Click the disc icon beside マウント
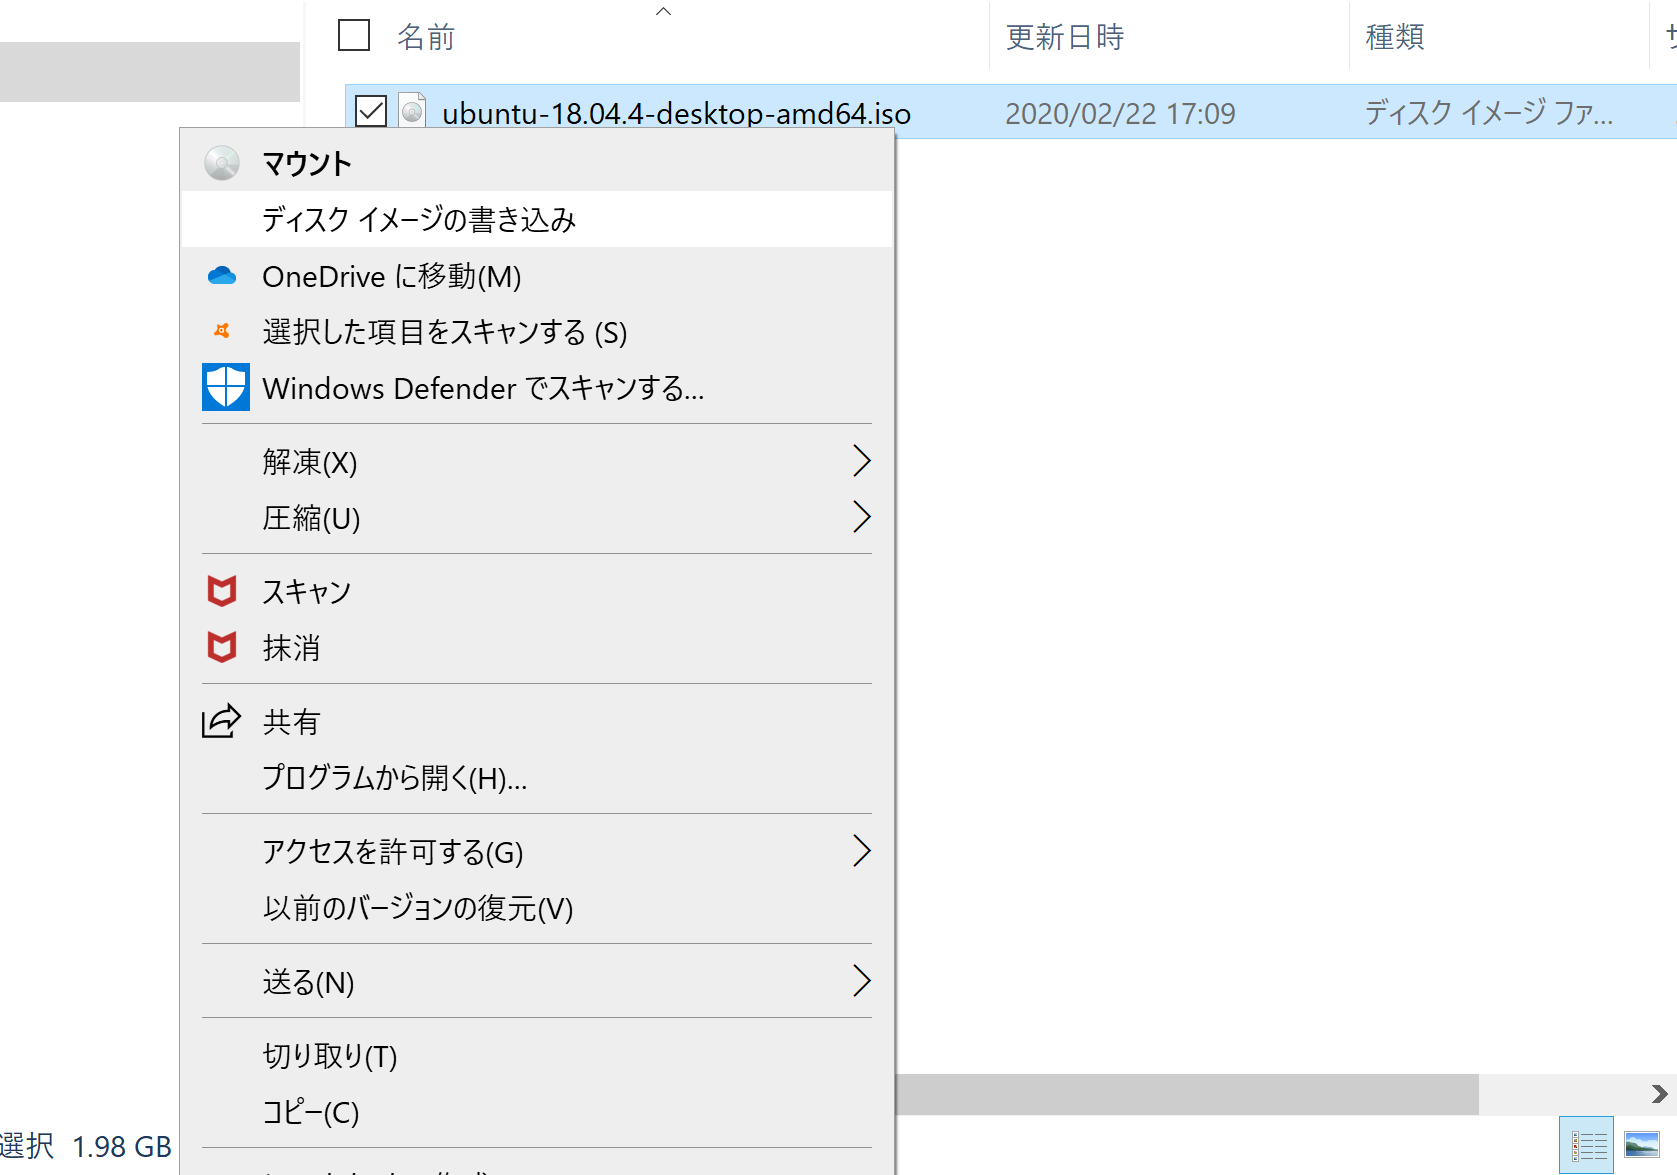Viewport: 1677px width, 1175px height. tap(222, 163)
